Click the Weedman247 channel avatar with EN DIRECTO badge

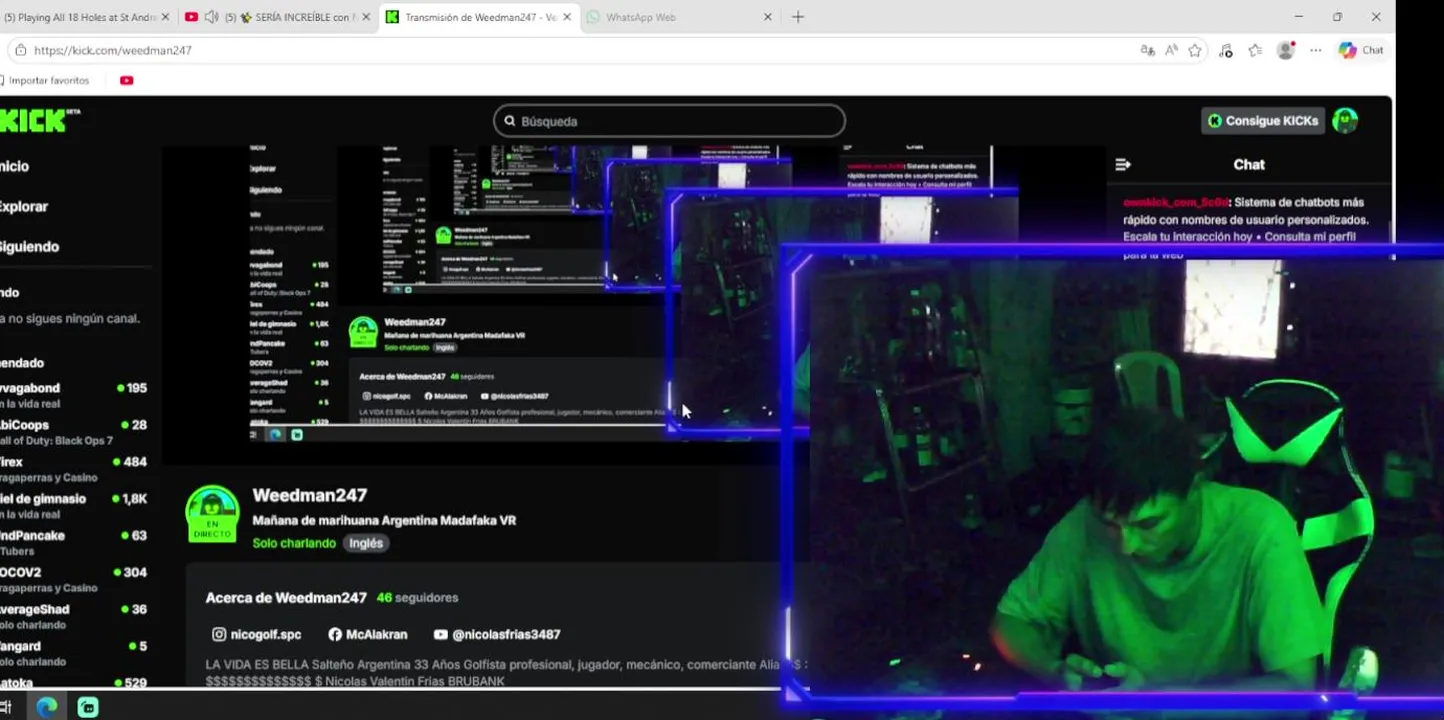coord(212,514)
